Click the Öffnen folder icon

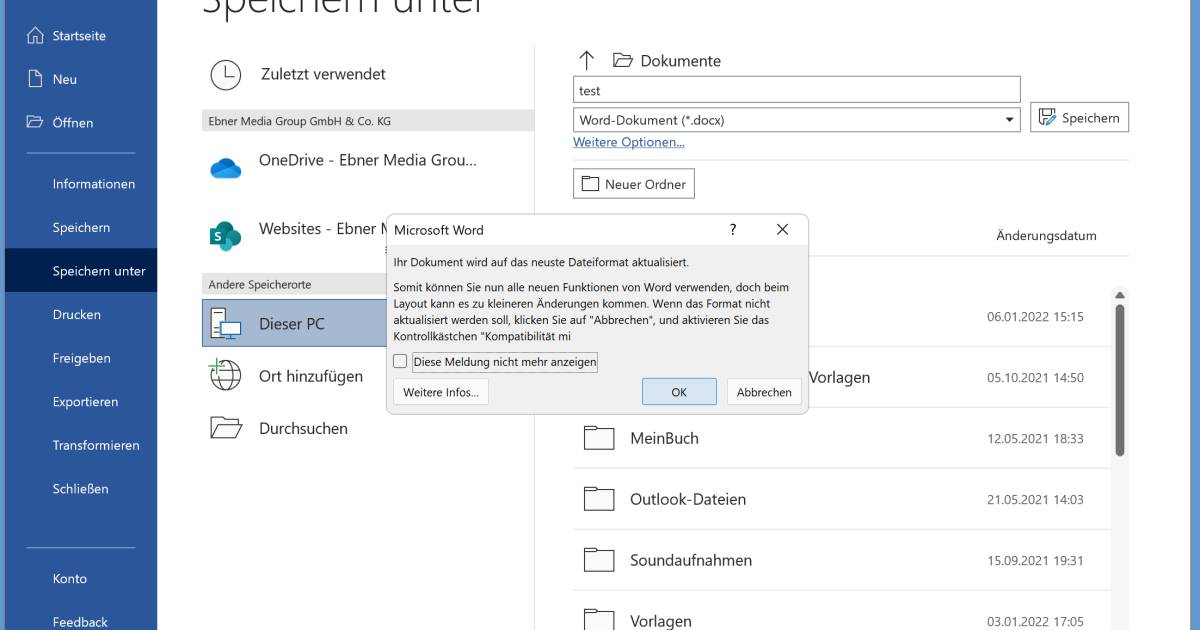35,123
